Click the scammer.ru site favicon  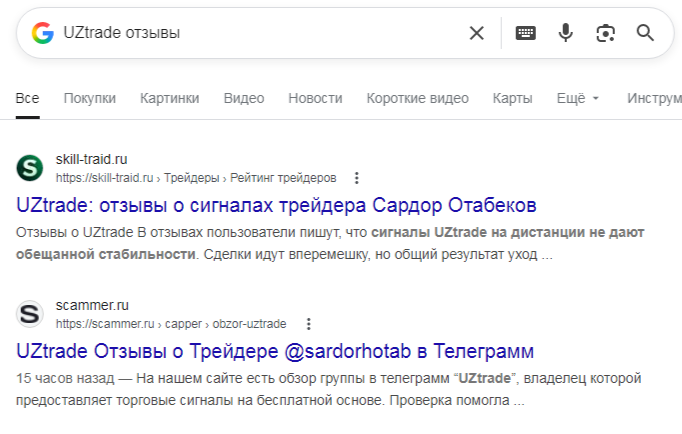click(x=30, y=314)
